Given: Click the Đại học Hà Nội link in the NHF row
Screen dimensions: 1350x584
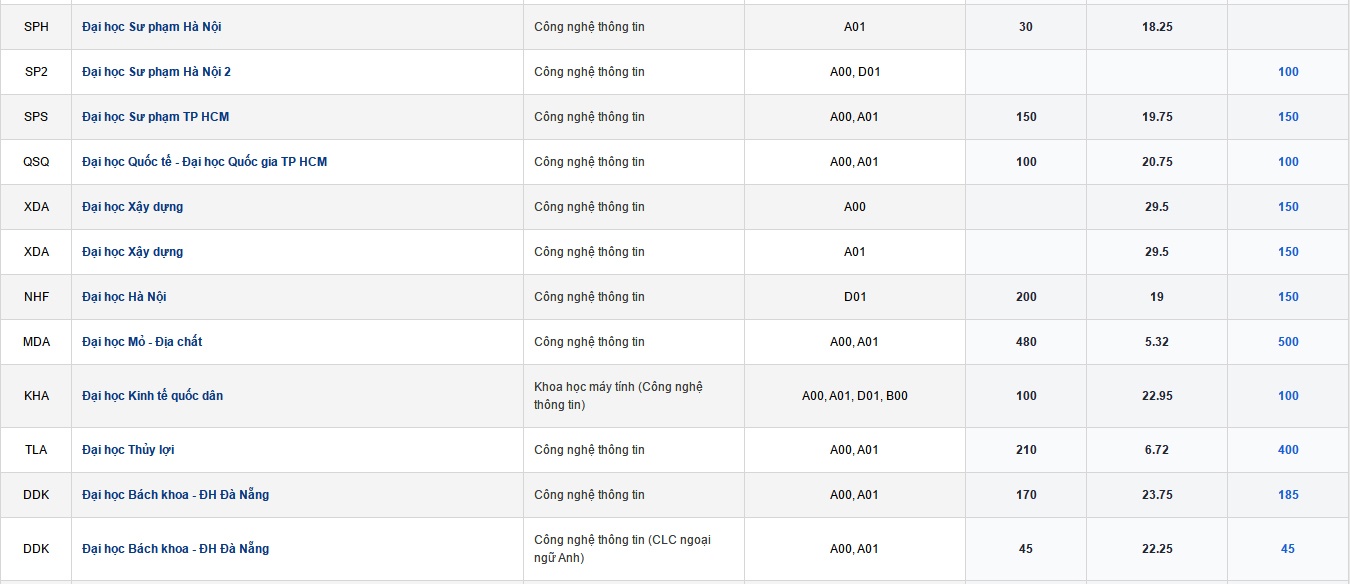Looking at the screenshot, I should [x=124, y=297].
